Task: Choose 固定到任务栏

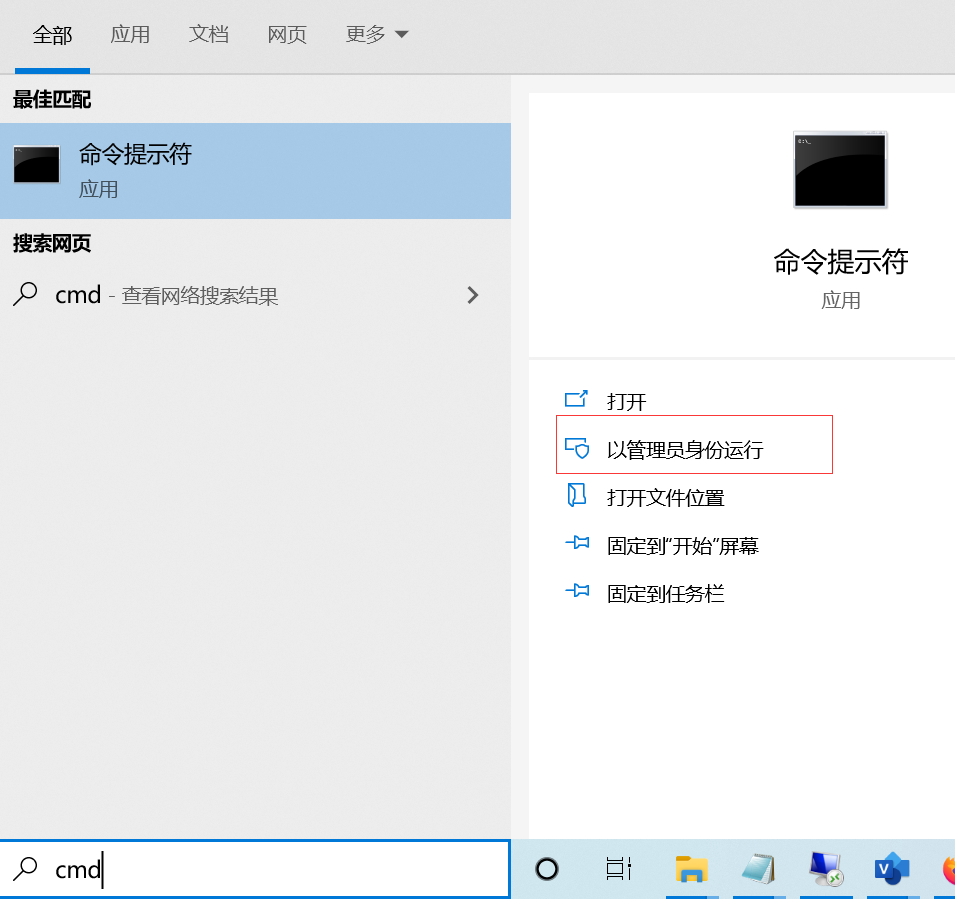Action: 666,594
